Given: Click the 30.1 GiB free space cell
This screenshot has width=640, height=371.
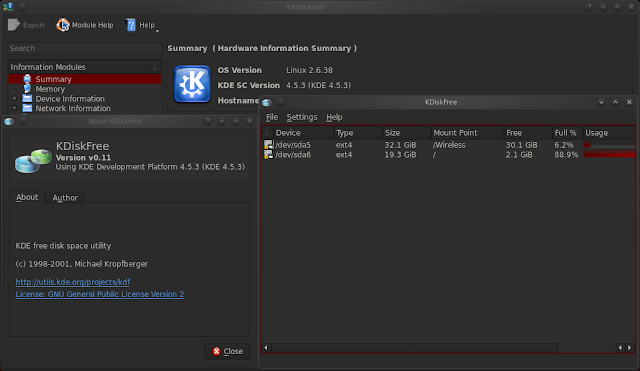Looking at the screenshot, I should 522,145.
